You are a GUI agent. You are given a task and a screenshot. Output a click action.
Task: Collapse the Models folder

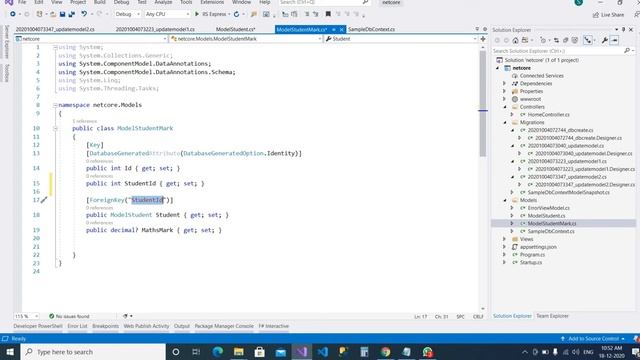(x=505, y=200)
